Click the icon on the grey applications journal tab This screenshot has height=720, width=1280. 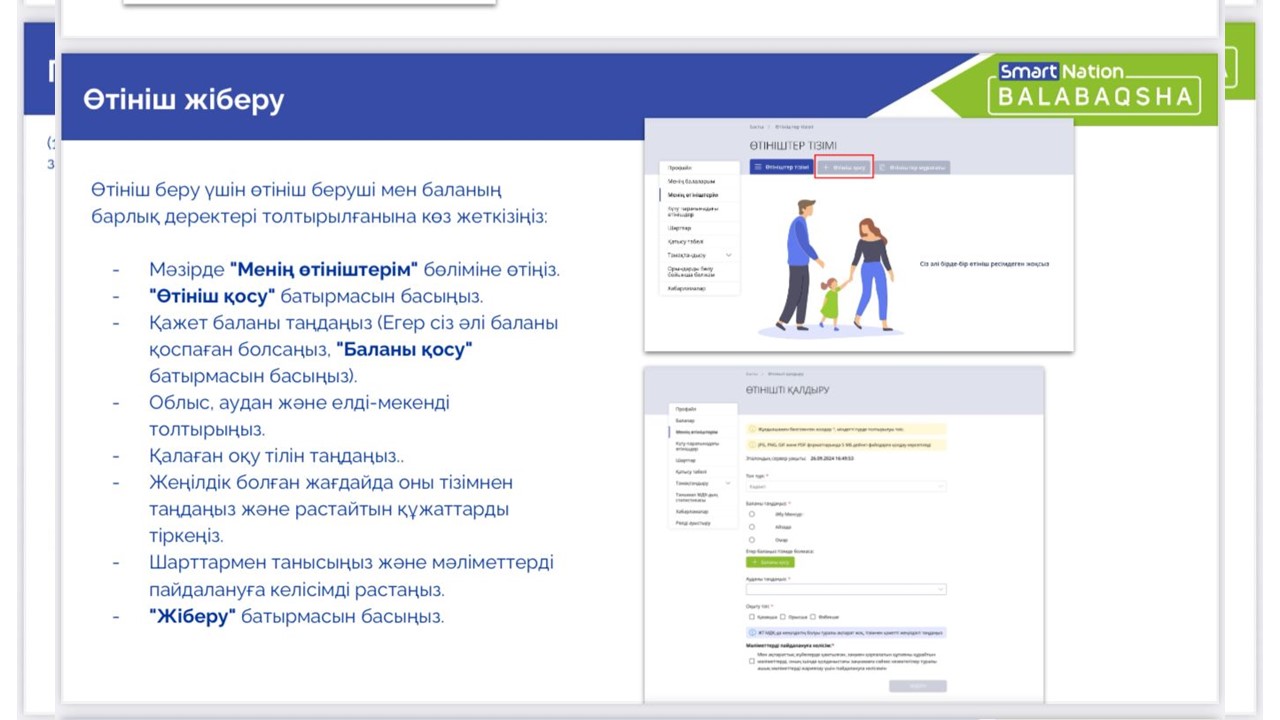883,167
